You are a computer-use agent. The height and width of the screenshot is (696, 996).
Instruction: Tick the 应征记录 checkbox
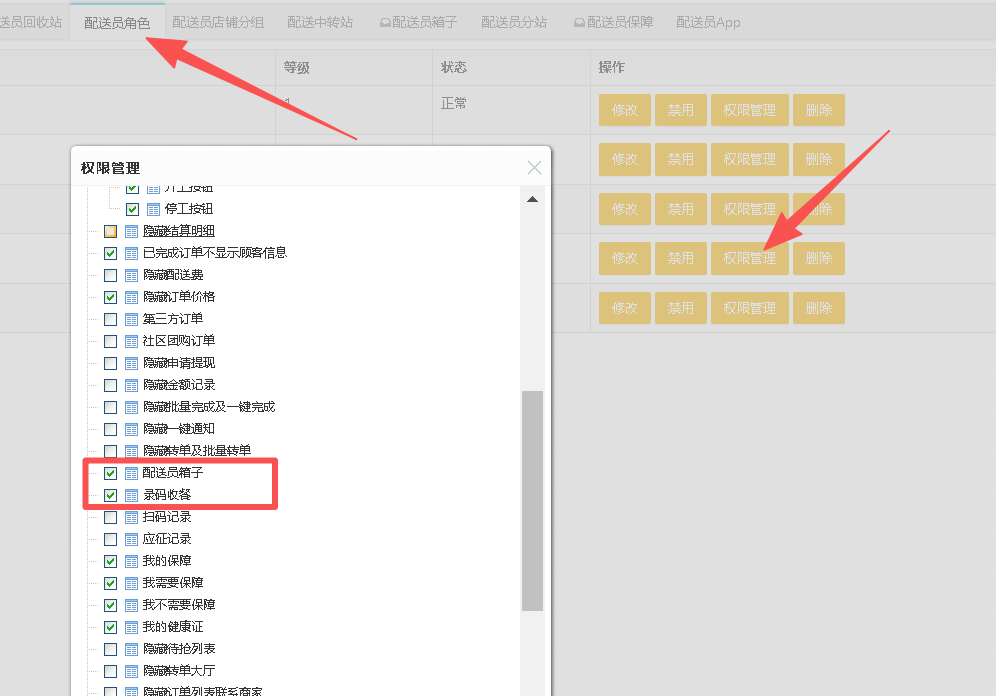point(110,539)
